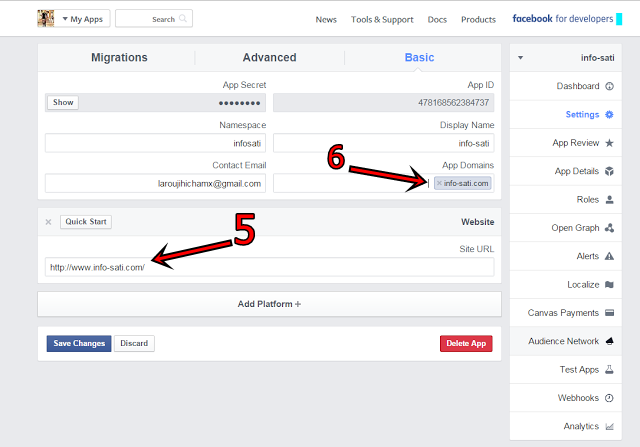640x447 pixels.
Task: Click the Alerts bell icon
Action: [609, 257]
